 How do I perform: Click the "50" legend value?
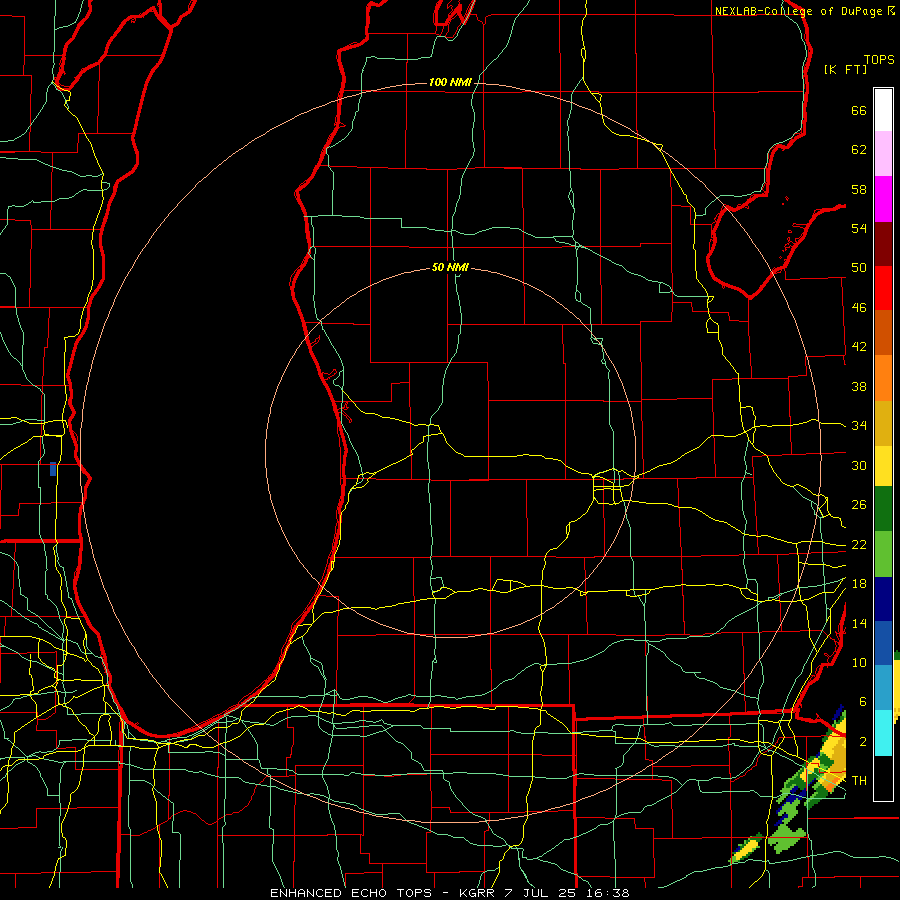click(x=859, y=268)
